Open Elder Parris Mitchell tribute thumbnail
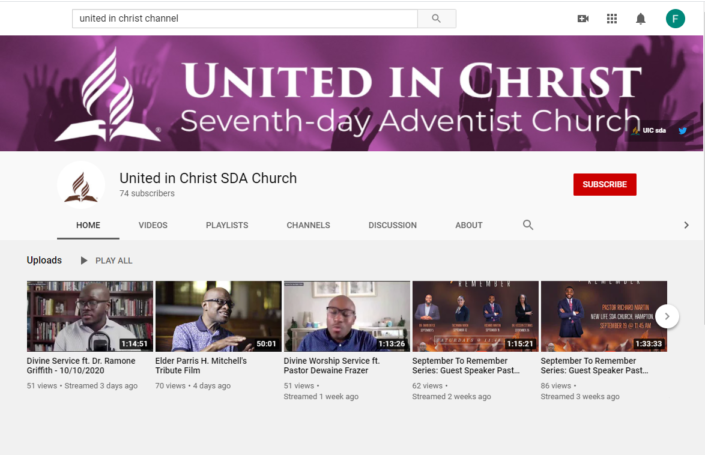The height and width of the screenshot is (455, 705). click(219, 316)
